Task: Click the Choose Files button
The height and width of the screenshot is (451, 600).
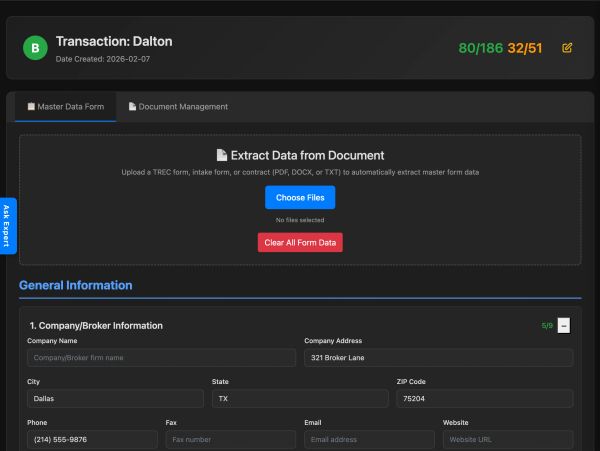Action: [300, 197]
